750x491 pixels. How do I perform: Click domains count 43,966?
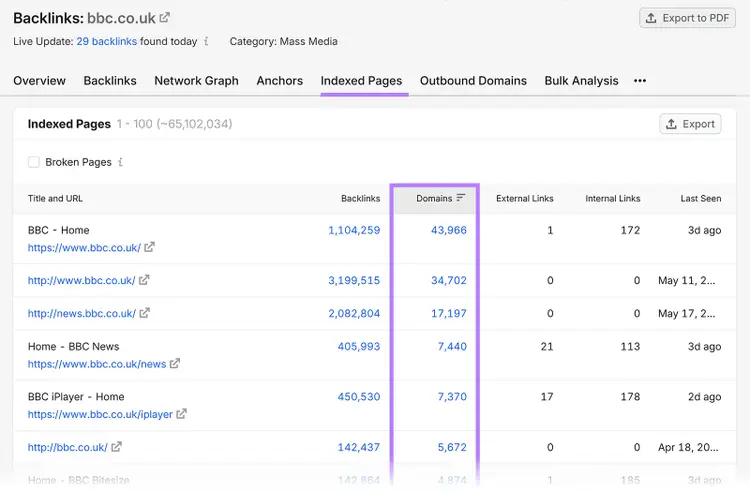(x=449, y=230)
